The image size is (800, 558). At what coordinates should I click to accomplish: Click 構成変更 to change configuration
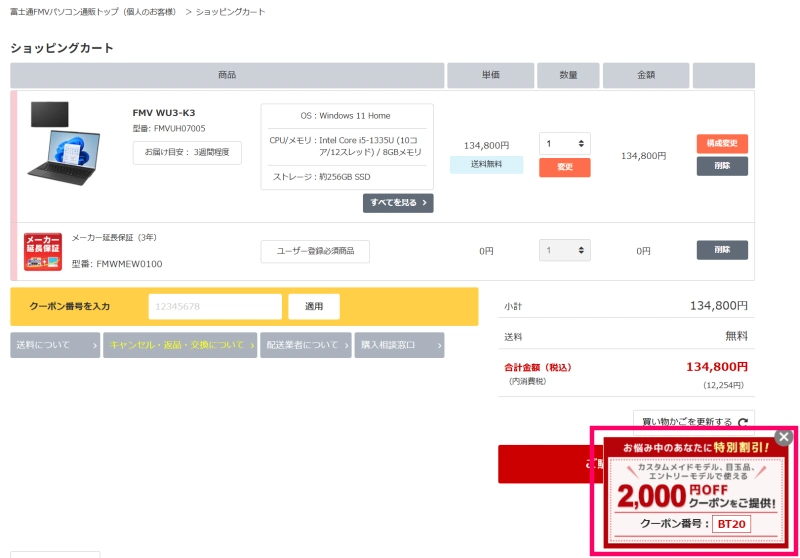pyautogui.click(x=722, y=143)
